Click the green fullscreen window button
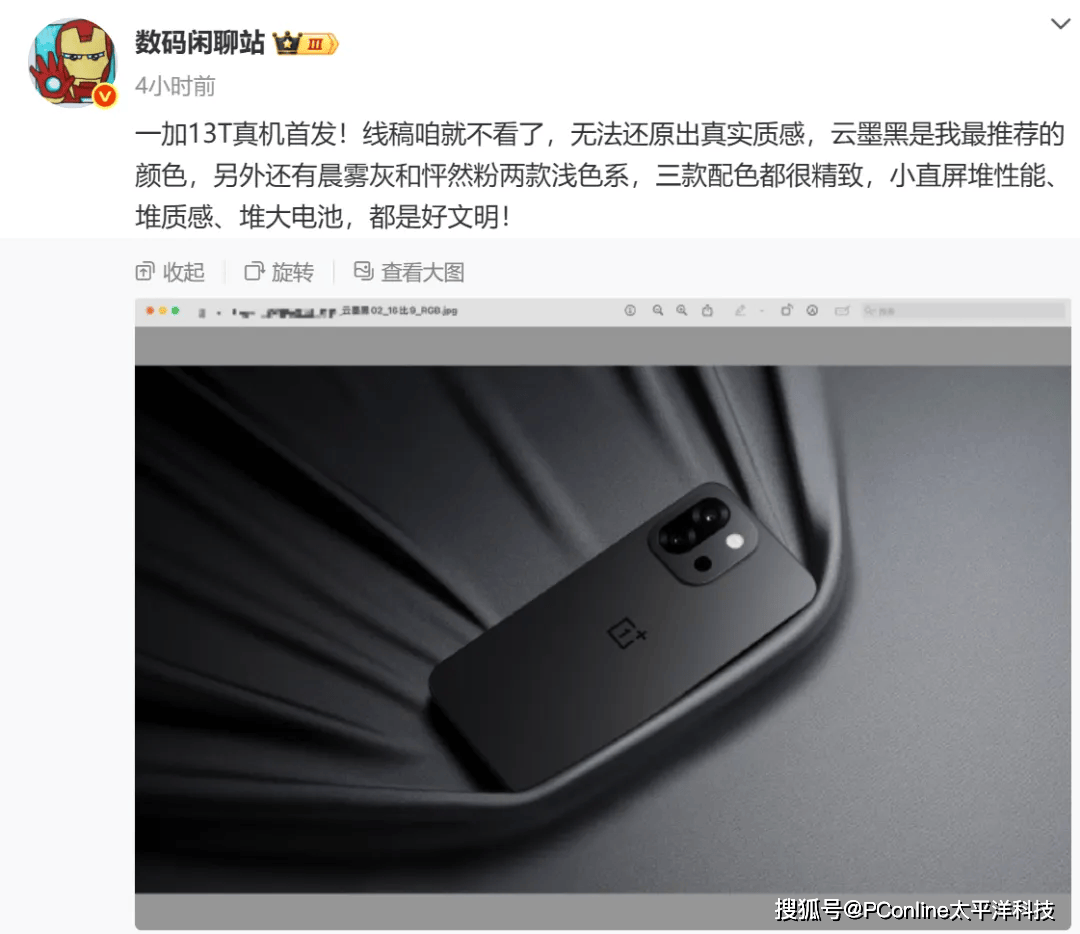Image resolution: width=1080 pixels, height=934 pixels. click(176, 311)
